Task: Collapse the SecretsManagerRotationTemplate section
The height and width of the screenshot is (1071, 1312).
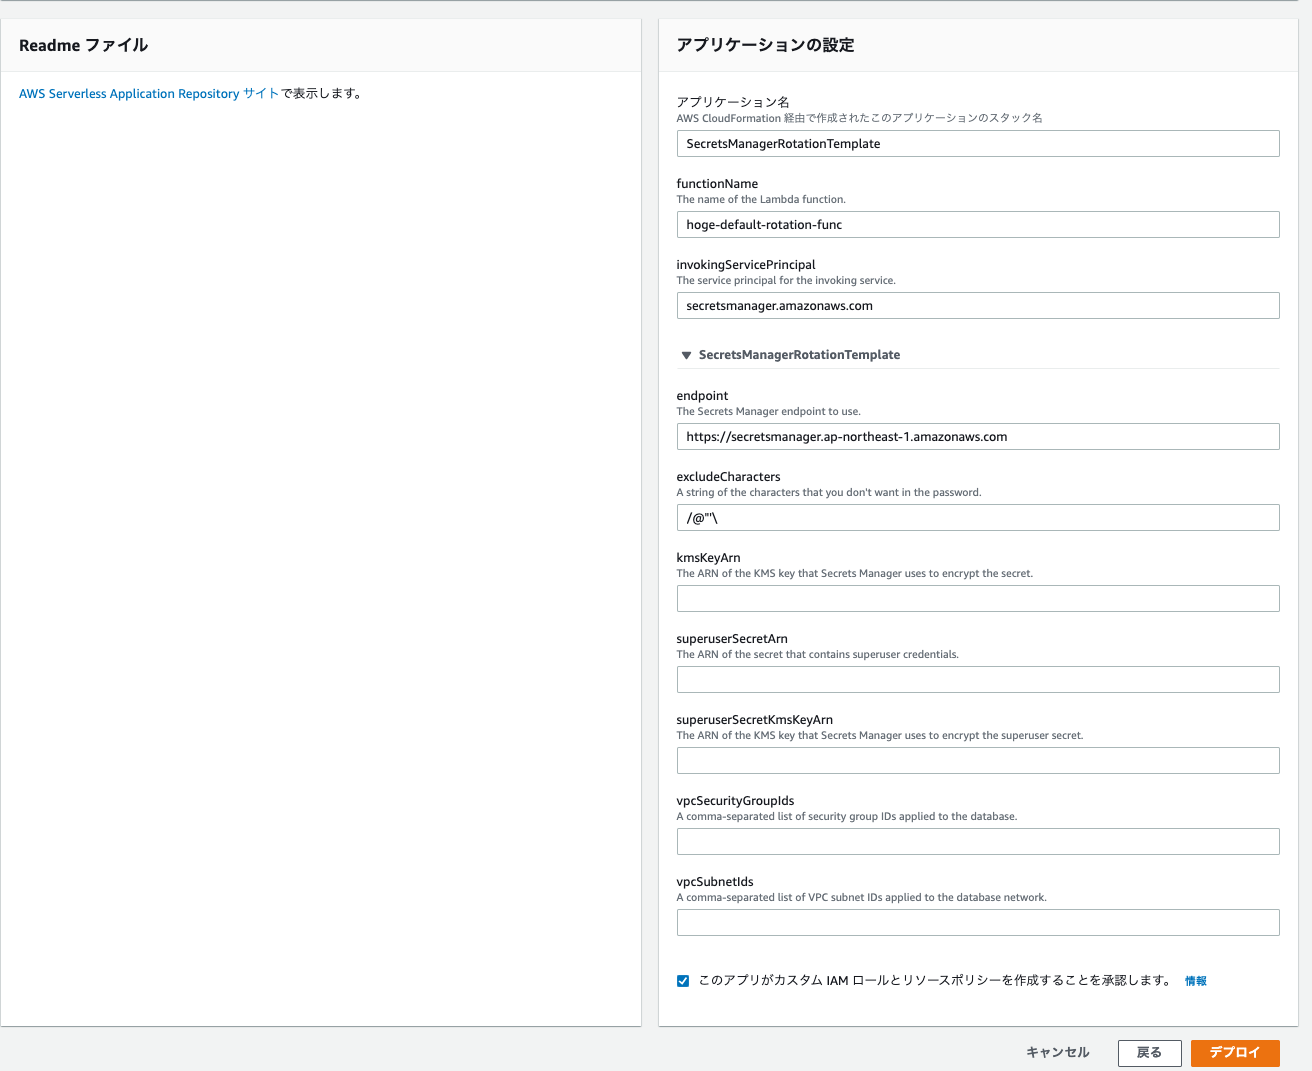Action: [686, 355]
